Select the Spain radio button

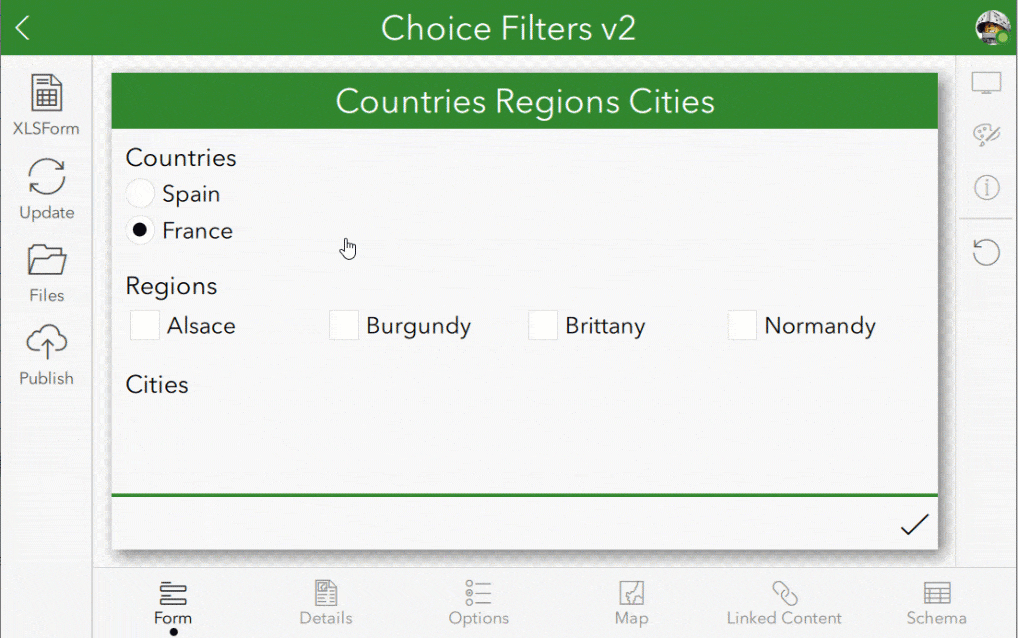(x=139, y=193)
